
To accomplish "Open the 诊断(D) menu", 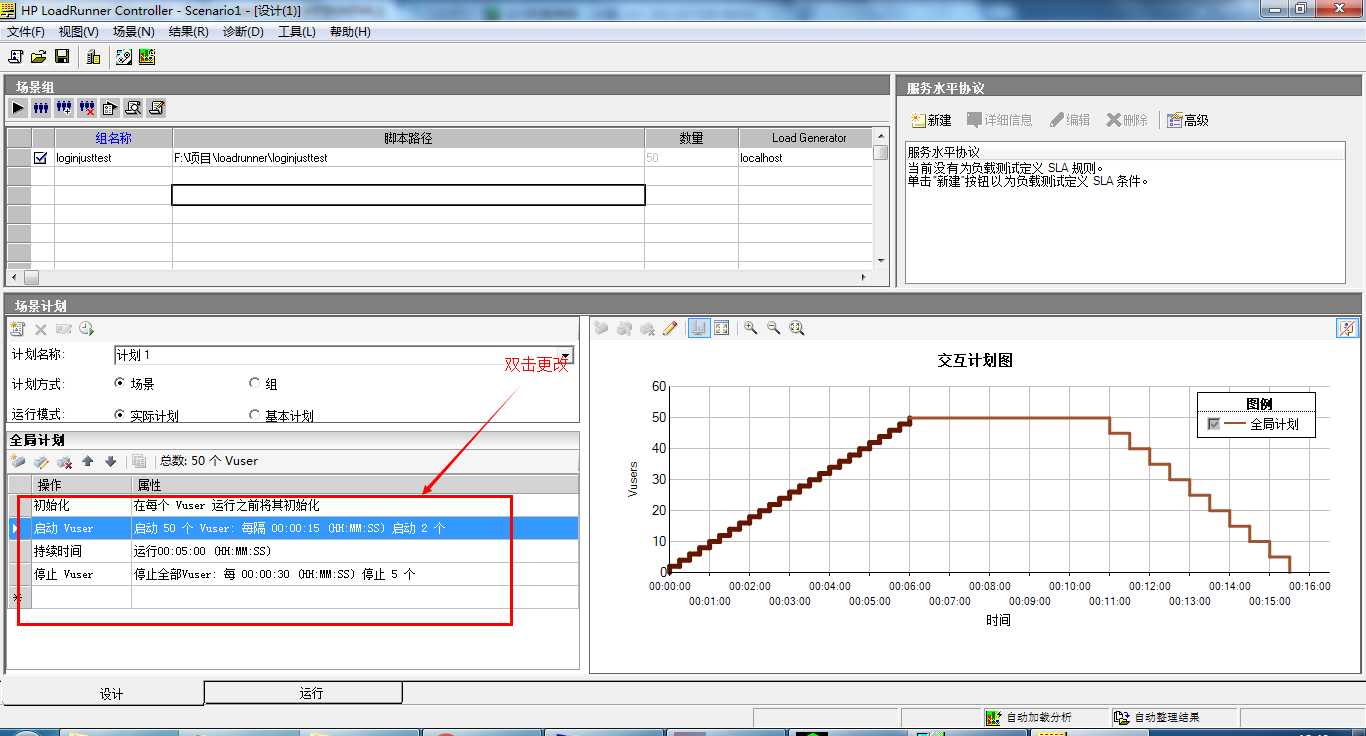I will [243, 32].
